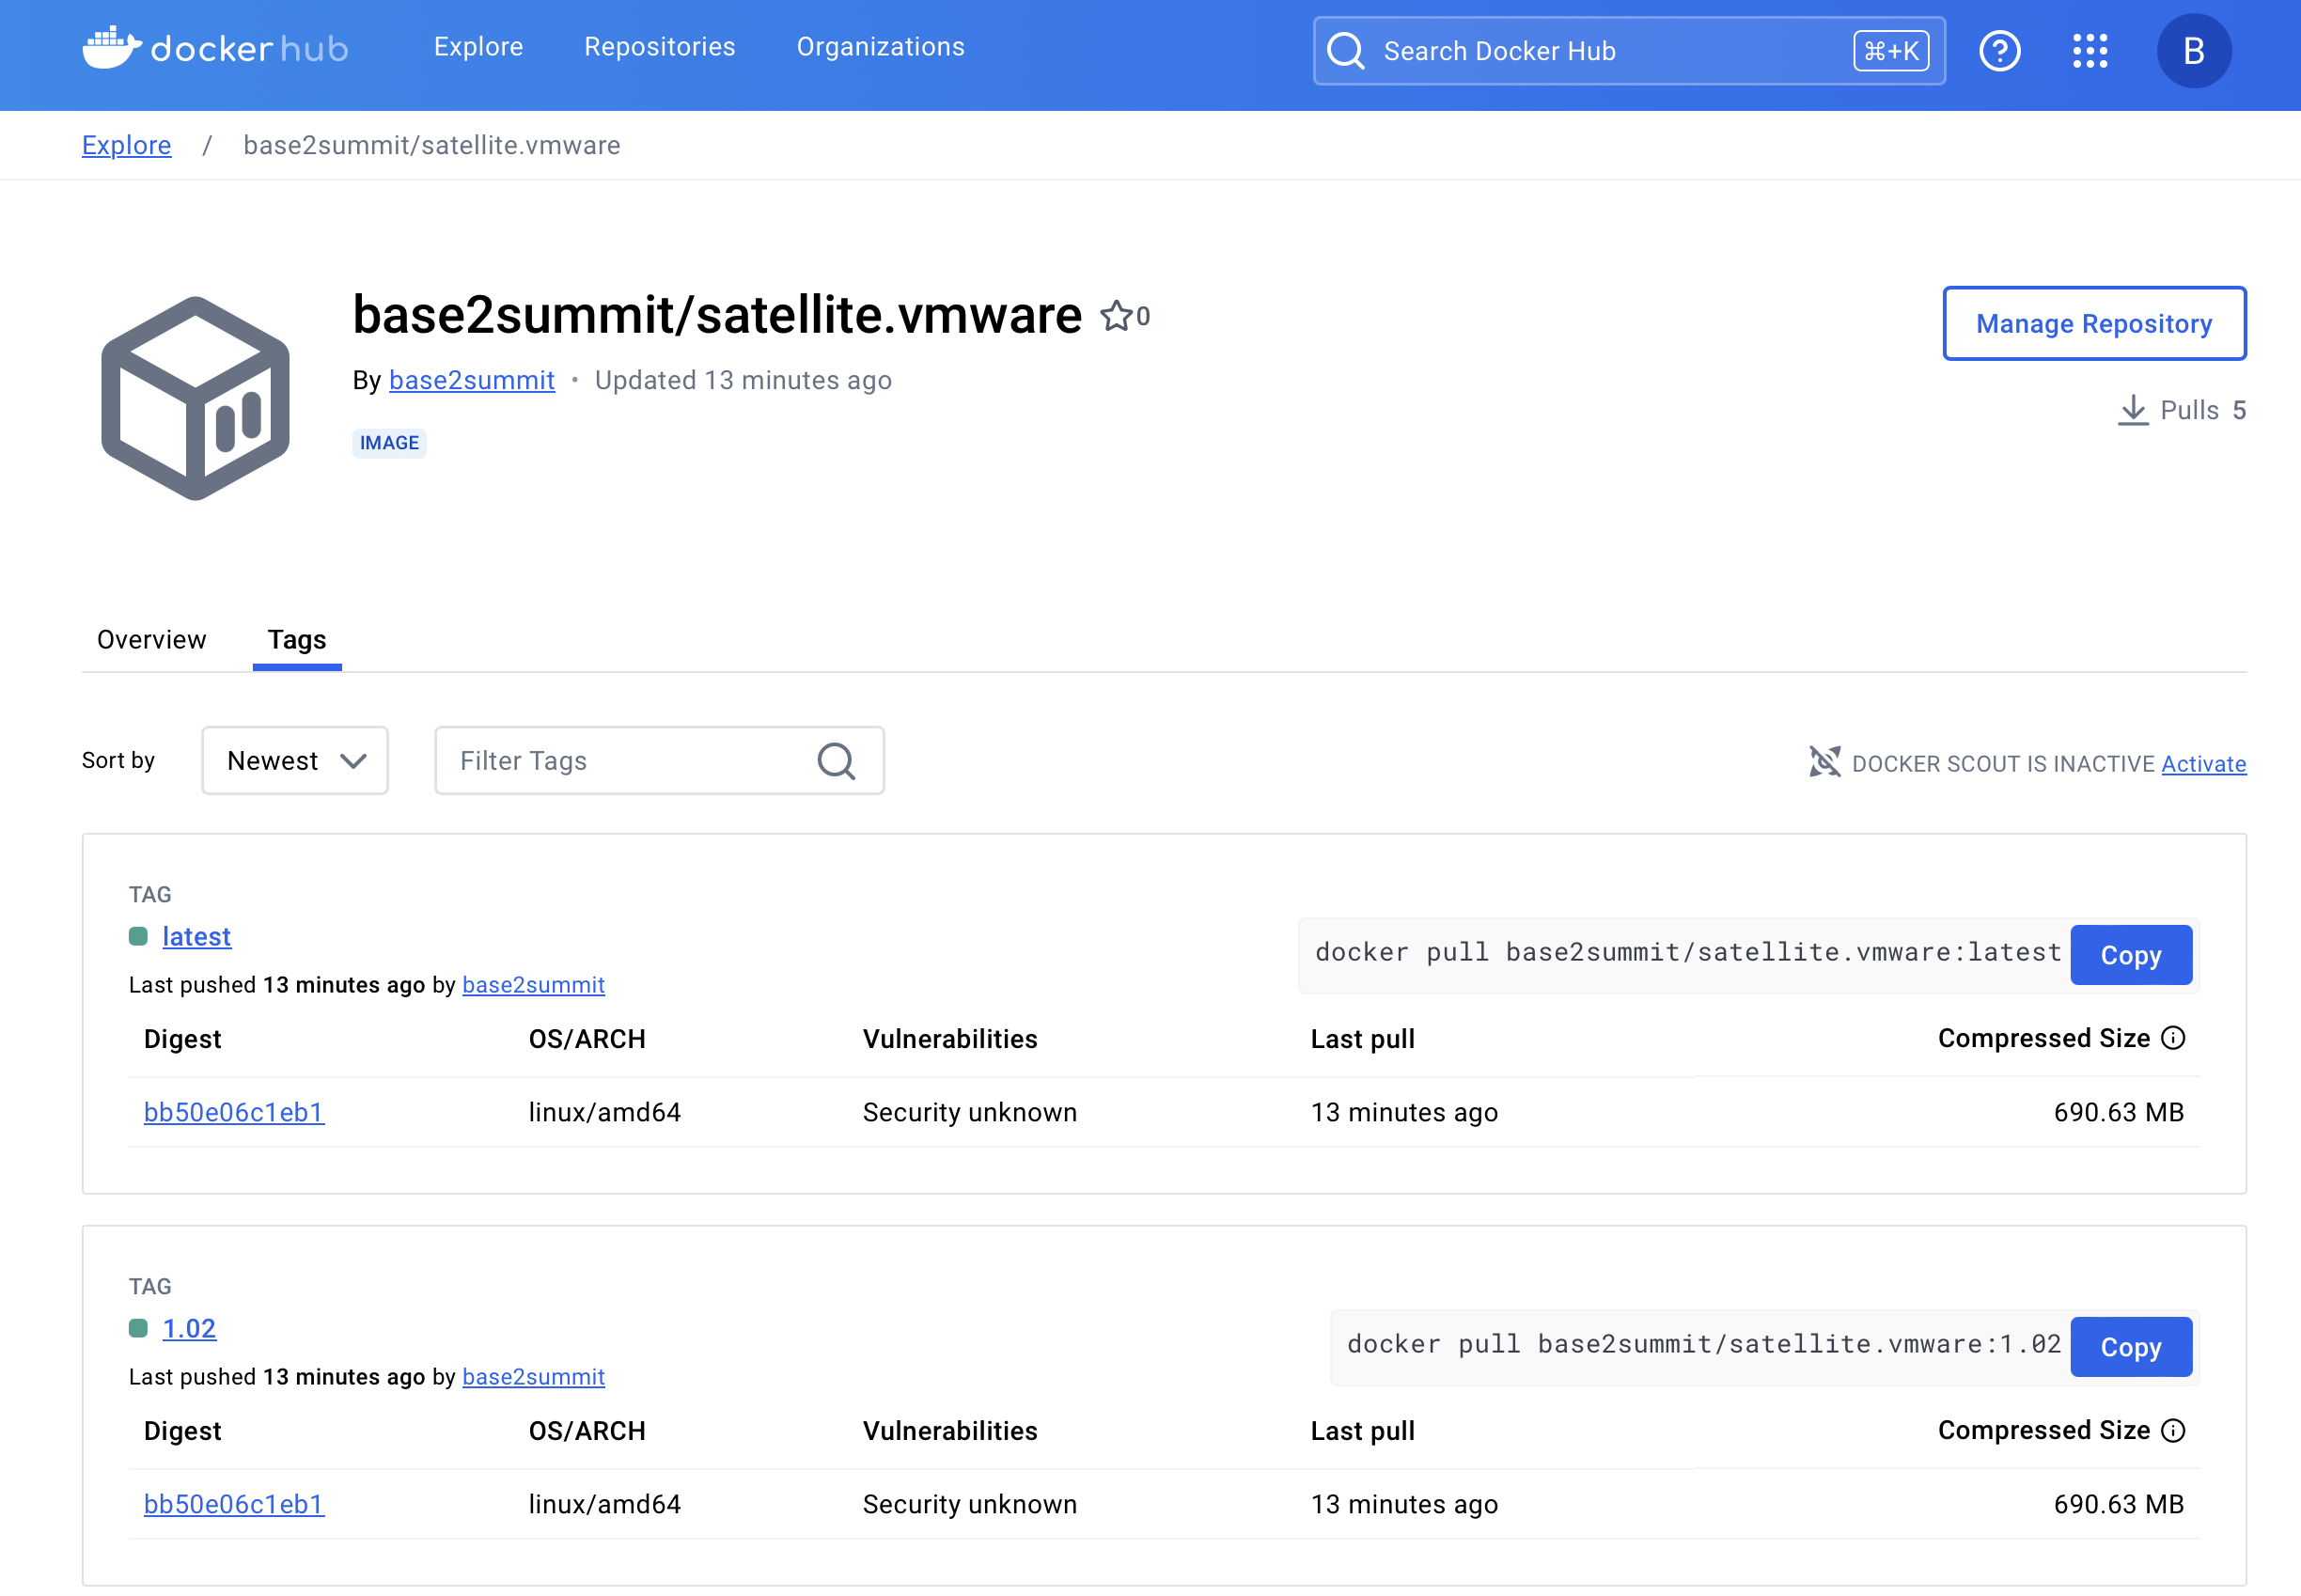Select docker pull satellite.vmware:1.02 command text
The width and height of the screenshot is (2301, 1596).
pos(1704,1344)
